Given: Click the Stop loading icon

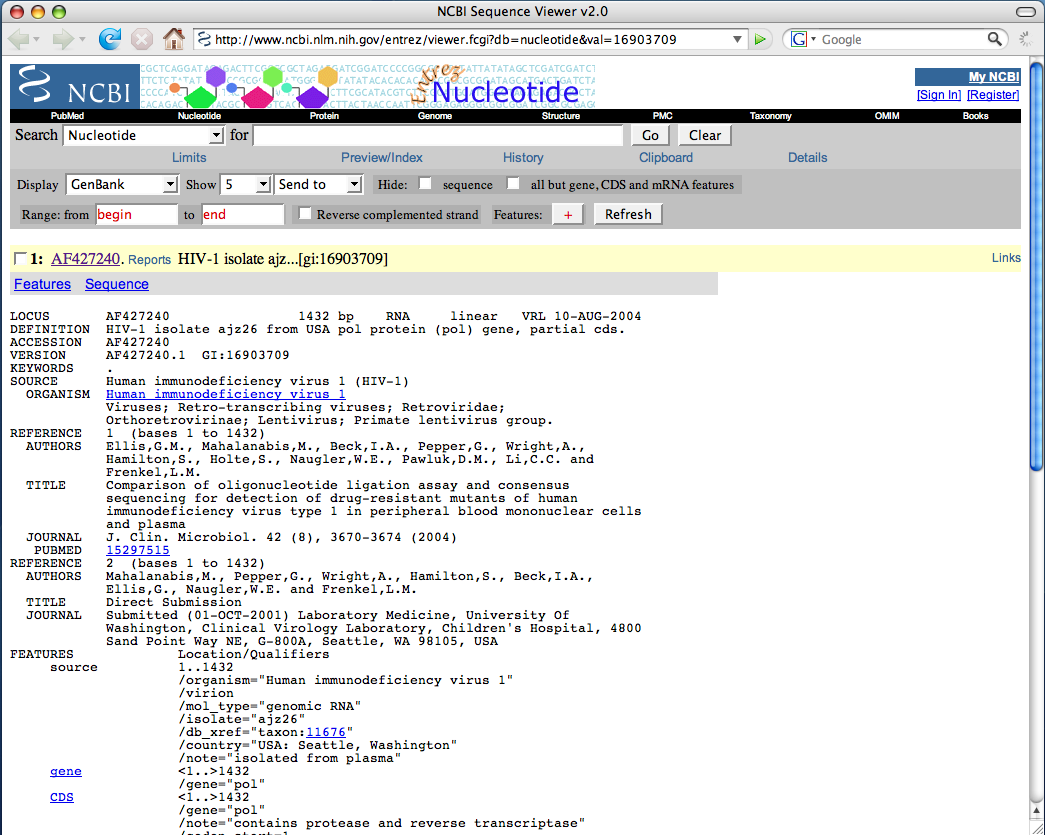Looking at the screenshot, I should click(x=142, y=39).
